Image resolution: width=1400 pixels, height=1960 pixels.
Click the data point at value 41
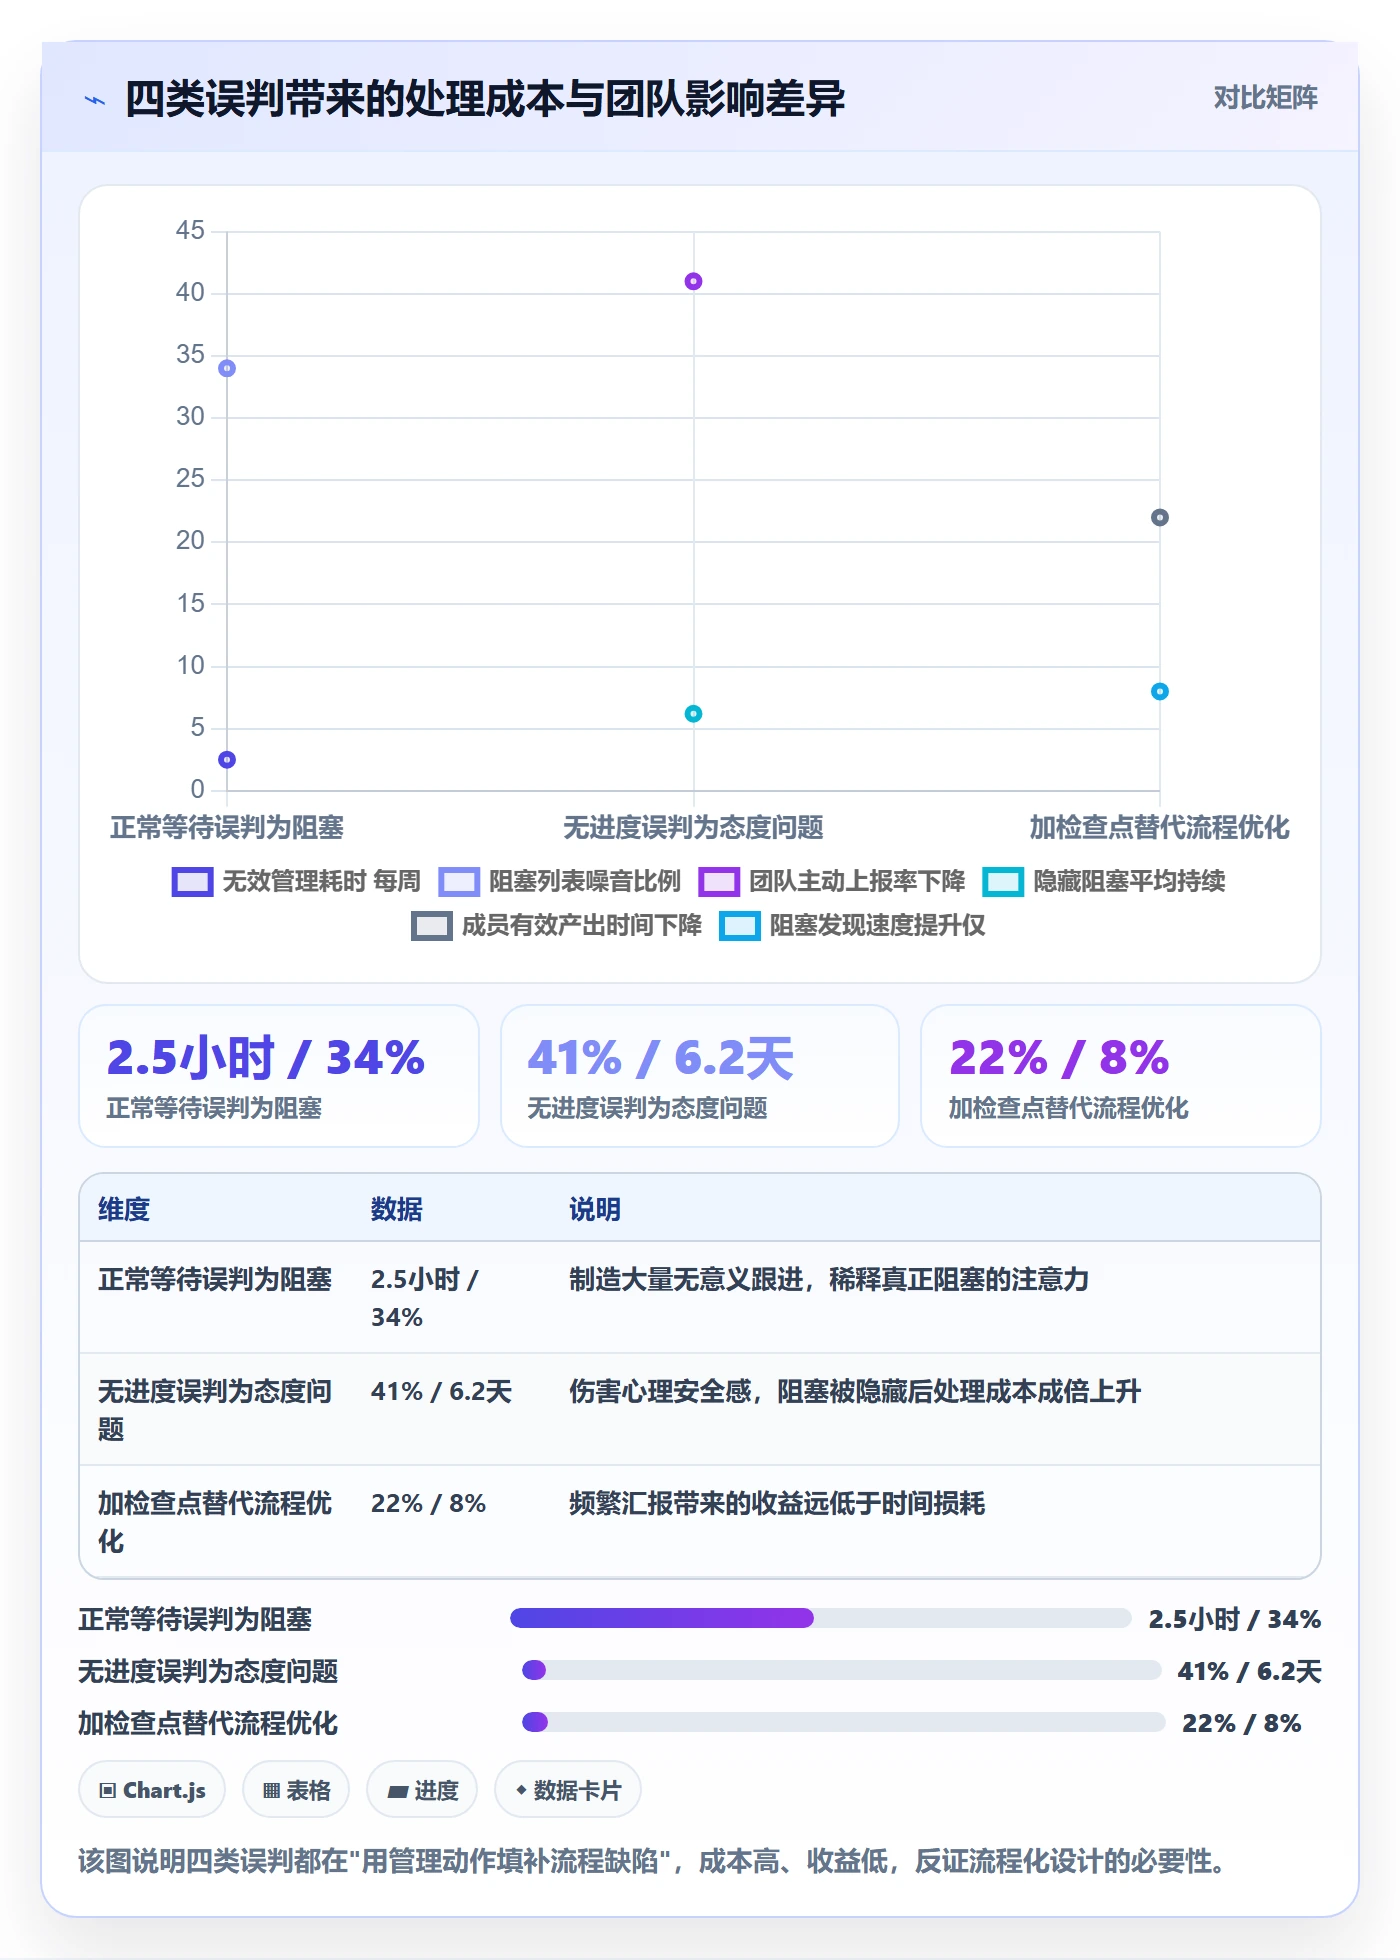pyautogui.click(x=693, y=281)
